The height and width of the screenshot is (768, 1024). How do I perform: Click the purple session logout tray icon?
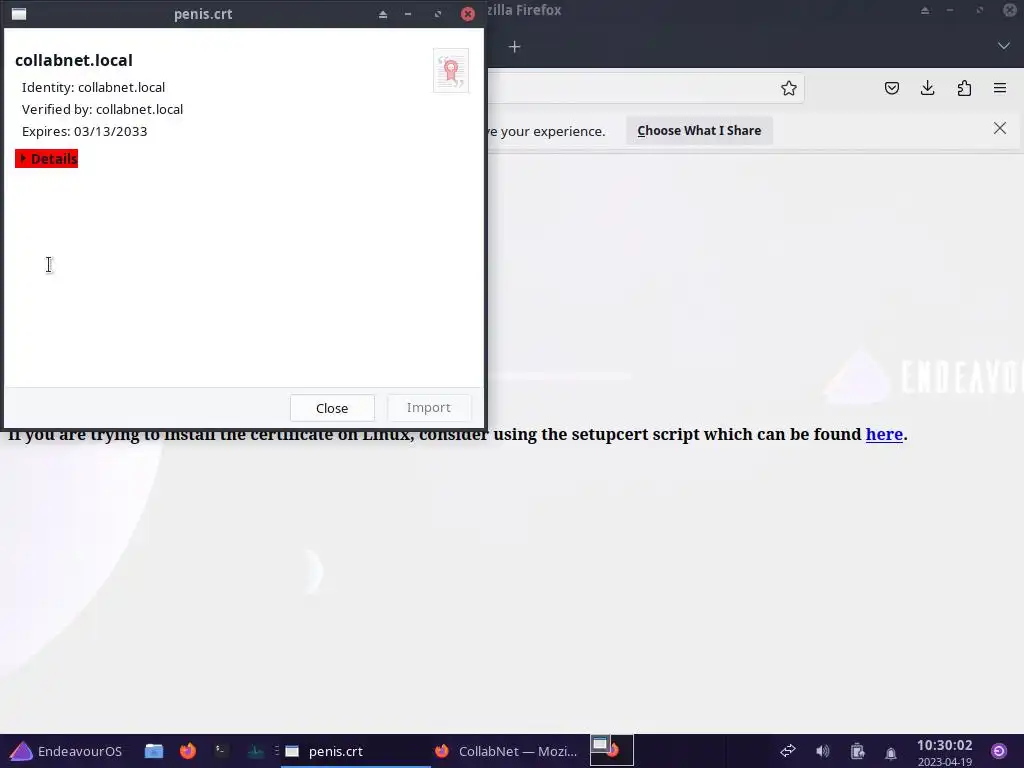click(999, 751)
